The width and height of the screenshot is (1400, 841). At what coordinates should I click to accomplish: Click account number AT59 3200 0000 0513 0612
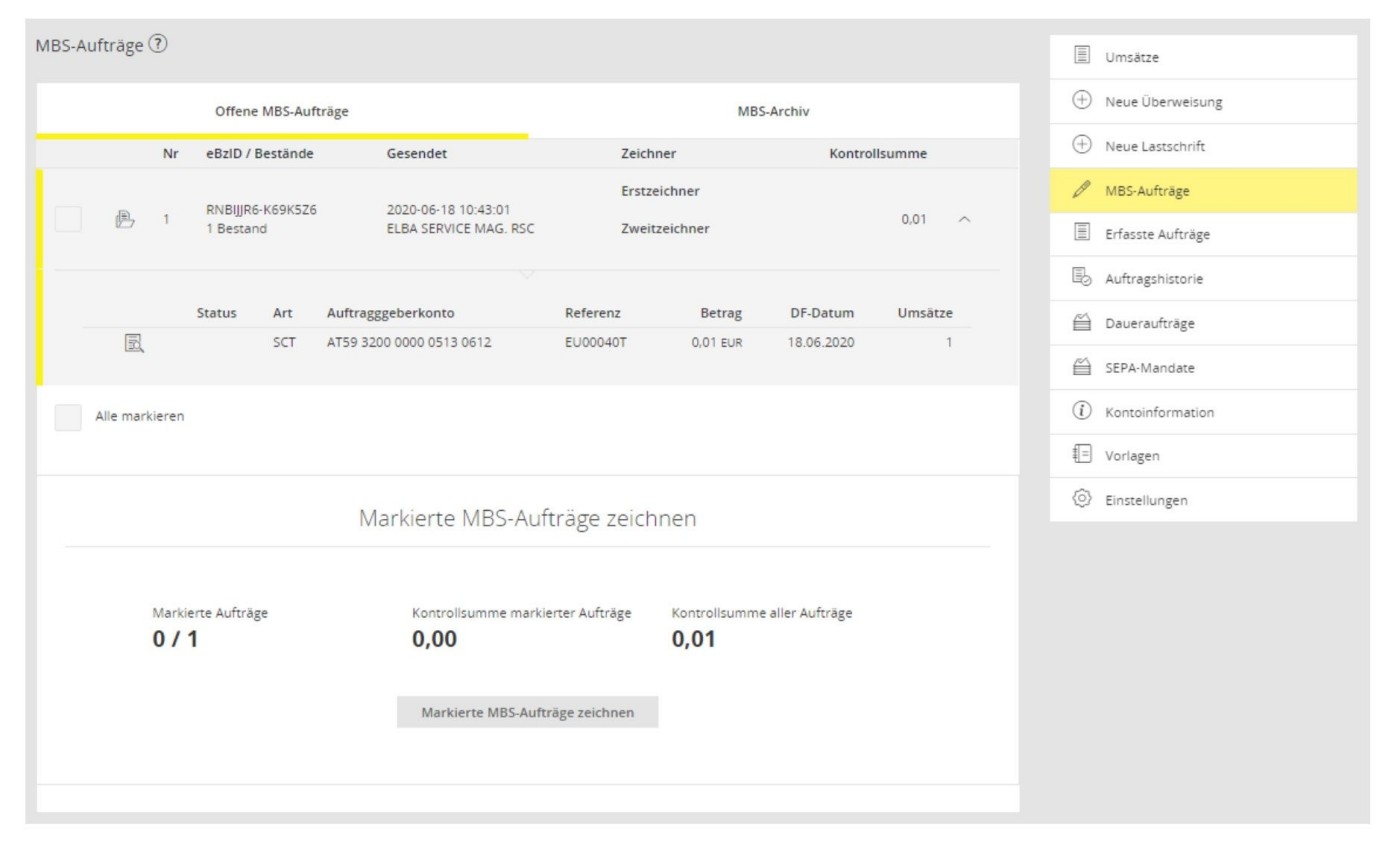[409, 343]
